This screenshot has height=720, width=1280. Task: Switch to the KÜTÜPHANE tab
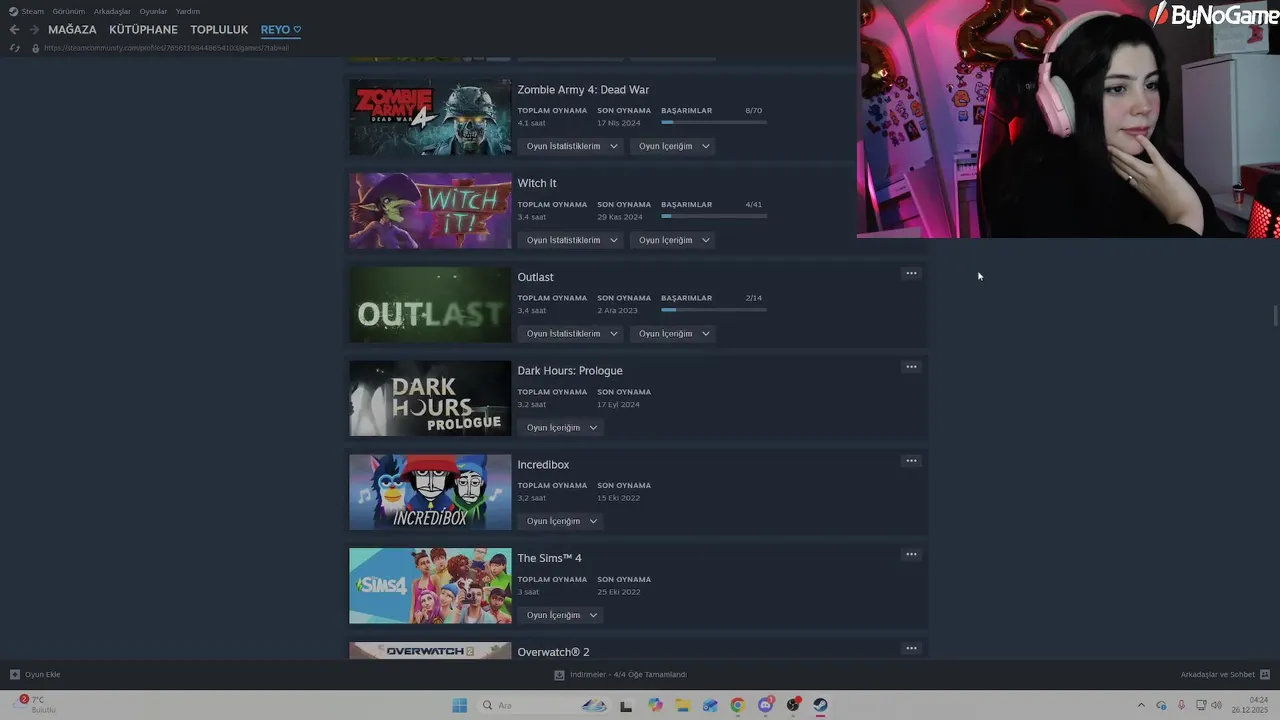click(x=143, y=30)
